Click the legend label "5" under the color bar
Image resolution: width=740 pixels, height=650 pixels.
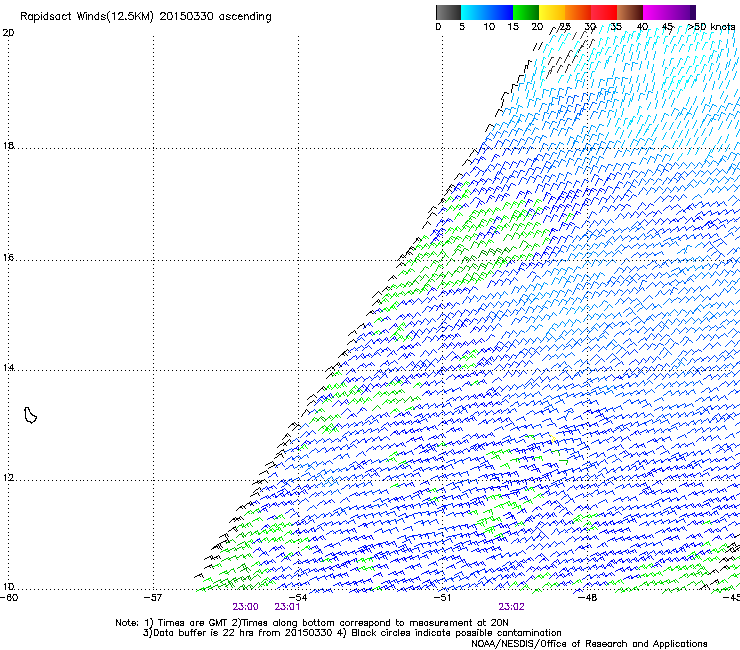(x=462, y=27)
